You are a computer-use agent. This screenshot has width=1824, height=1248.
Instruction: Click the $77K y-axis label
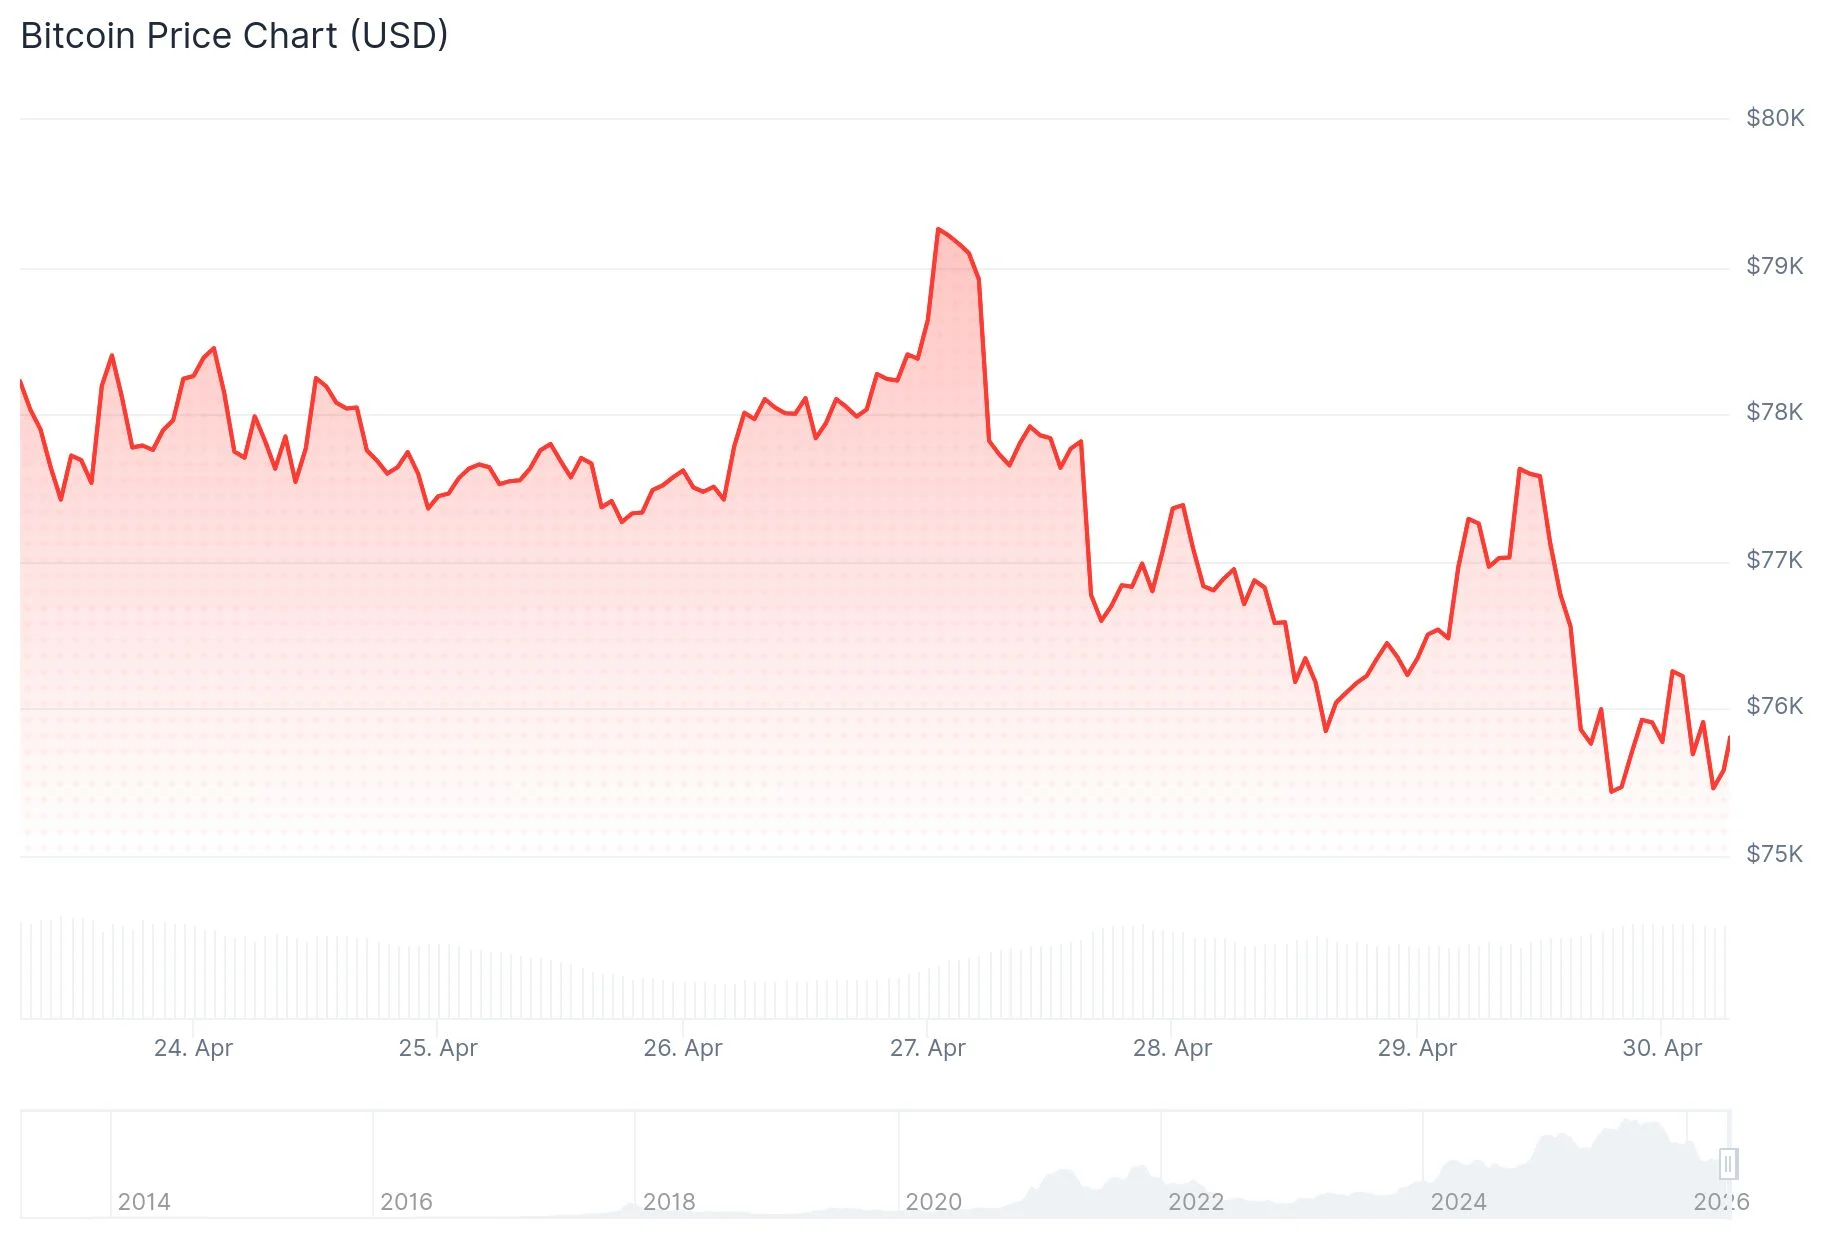click(1775, 560)
